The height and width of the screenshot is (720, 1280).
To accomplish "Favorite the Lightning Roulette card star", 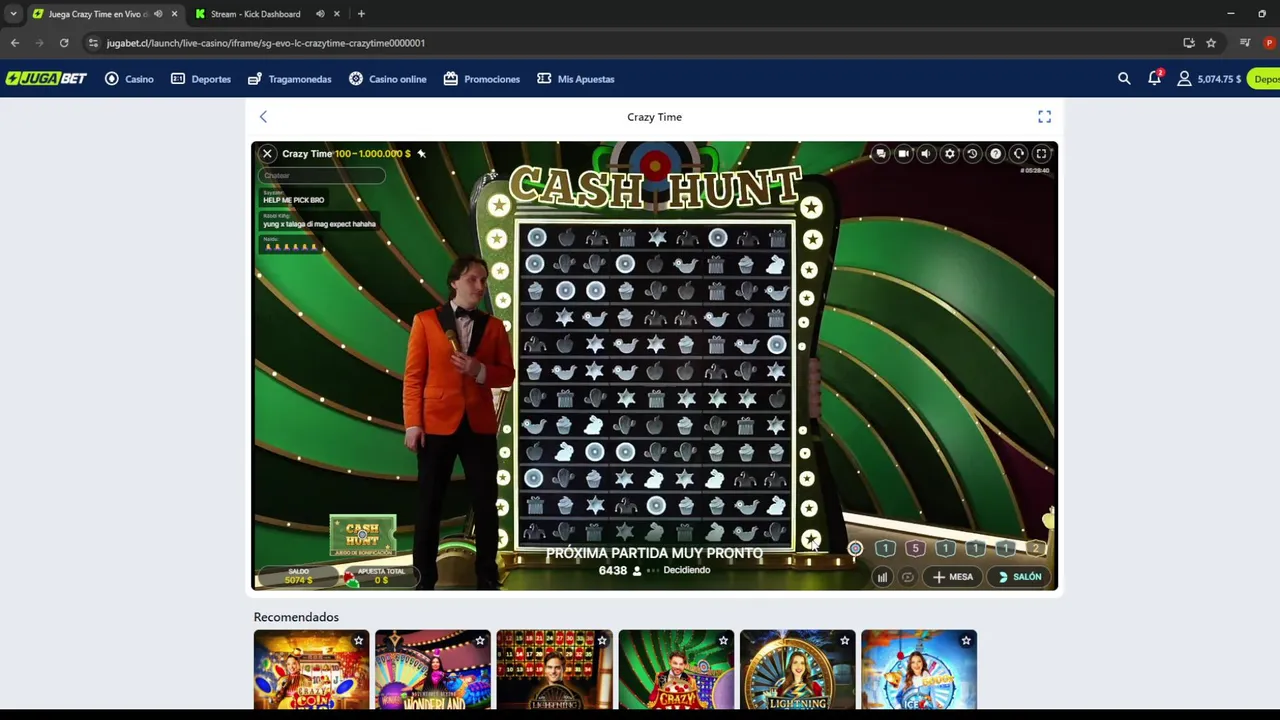I will coord(601,641).
